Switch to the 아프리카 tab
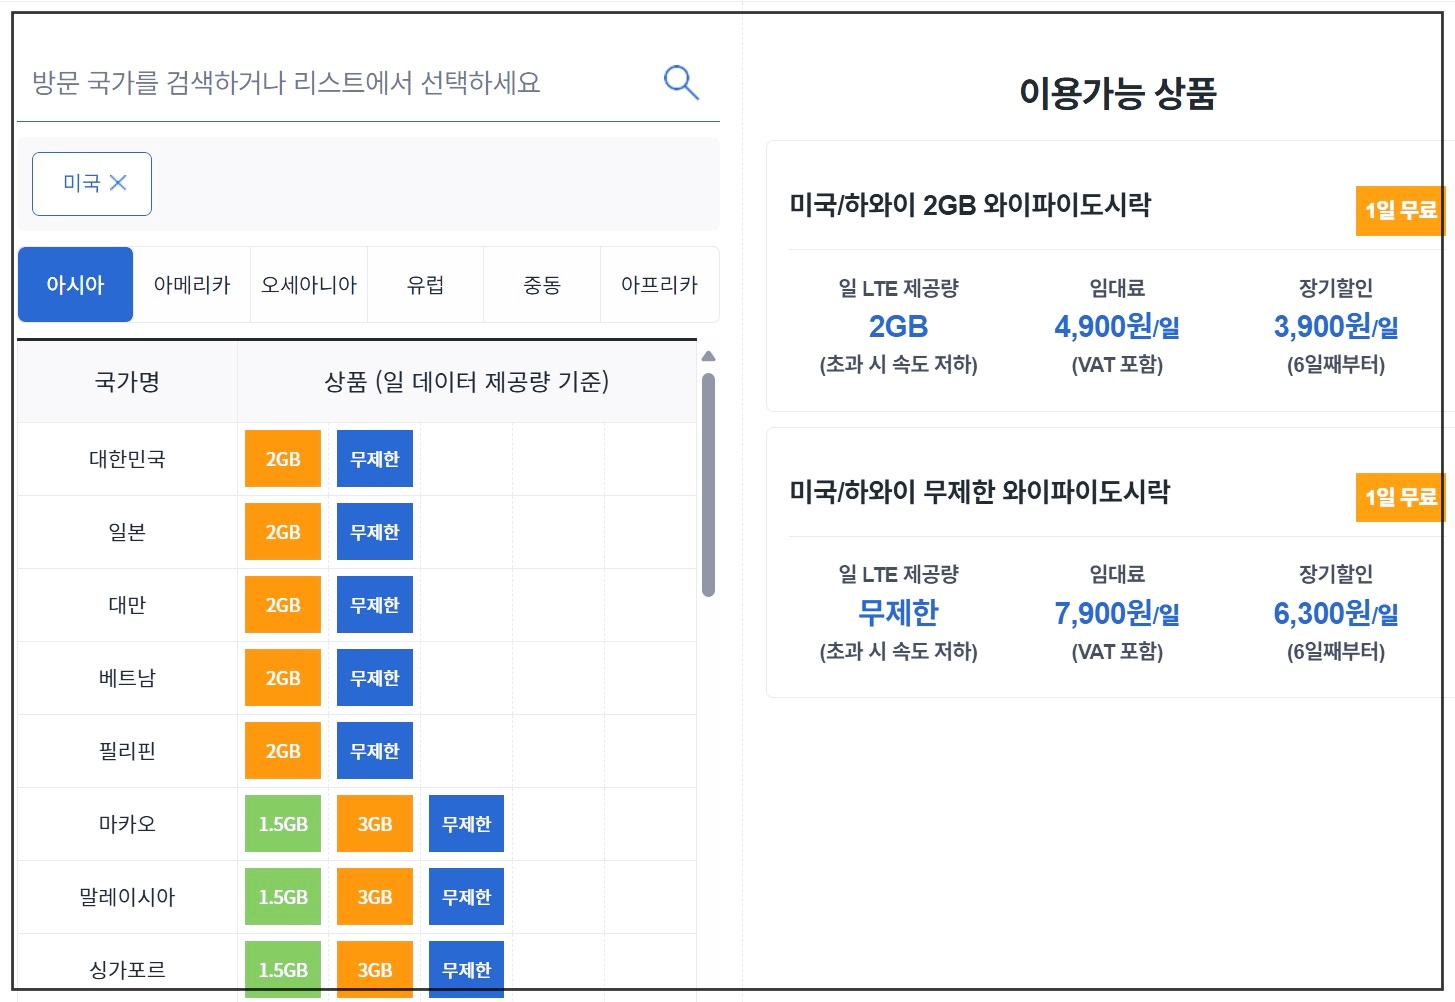This screenshot has height=1002, width=1455. tap(659, 284)
